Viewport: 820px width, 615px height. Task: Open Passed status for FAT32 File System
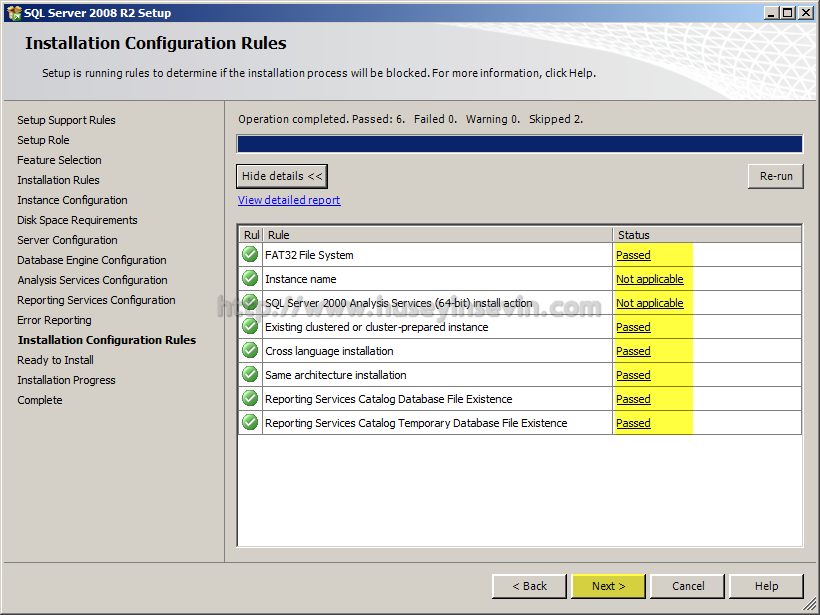(633, 255)
